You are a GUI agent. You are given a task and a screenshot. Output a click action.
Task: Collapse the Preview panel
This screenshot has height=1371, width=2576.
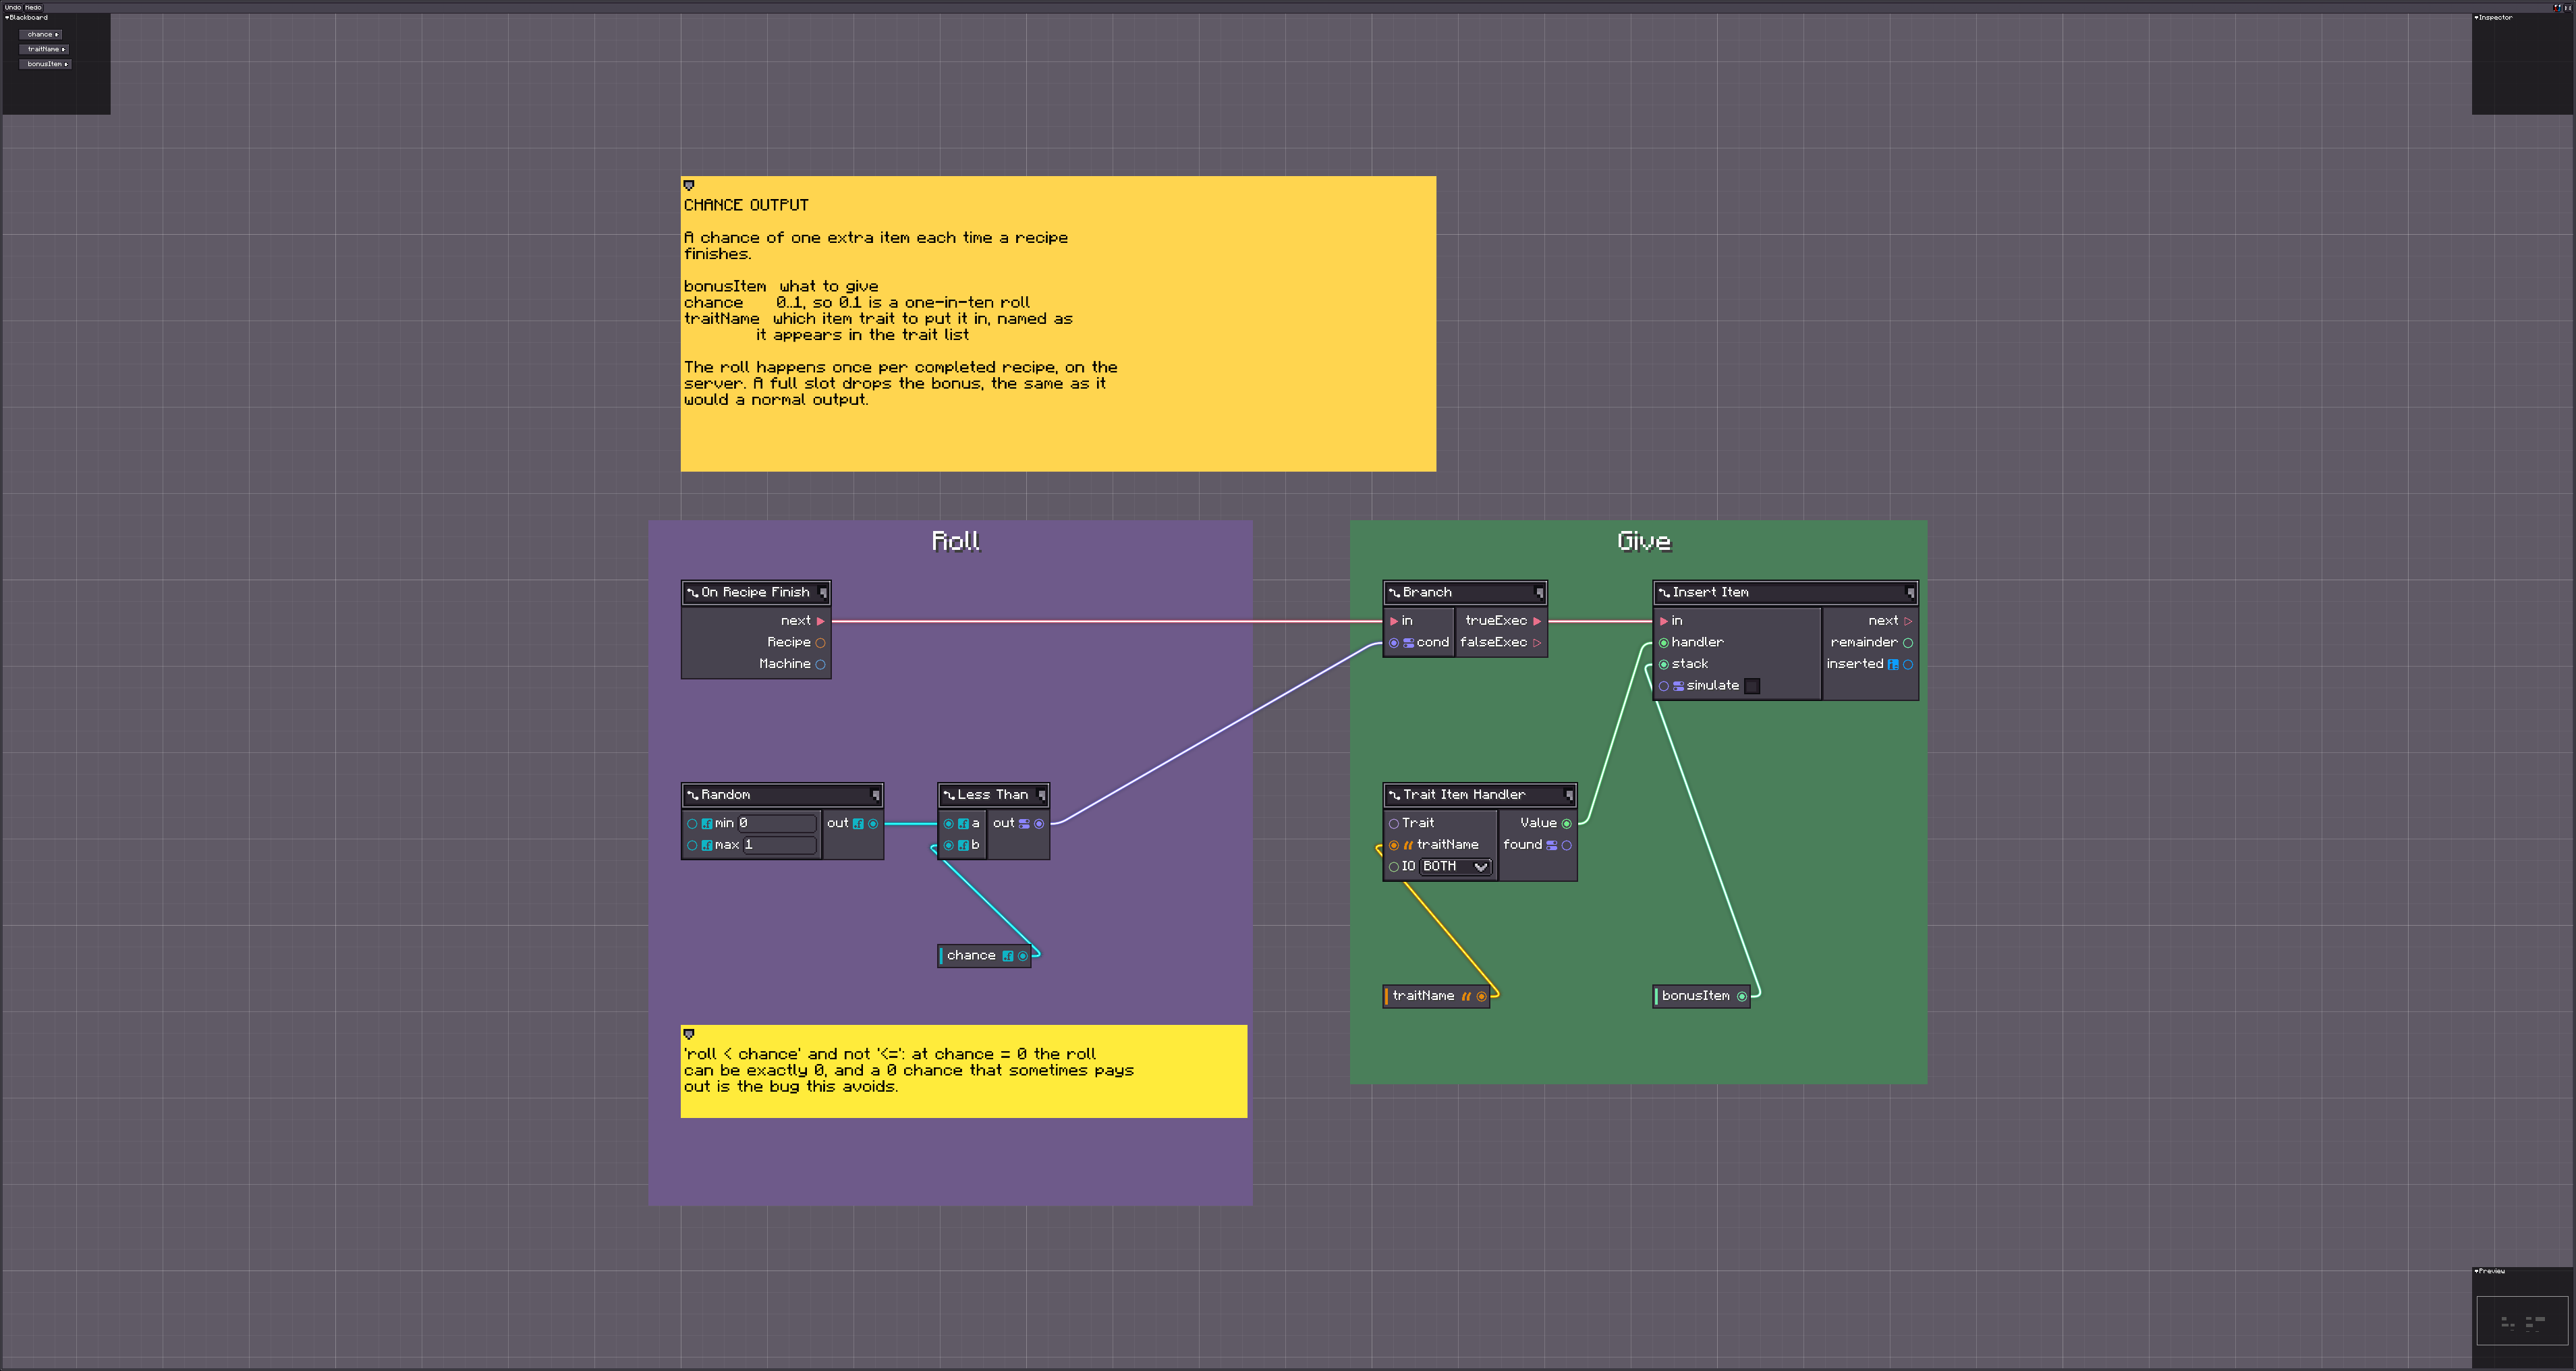coord(2476,1271)
